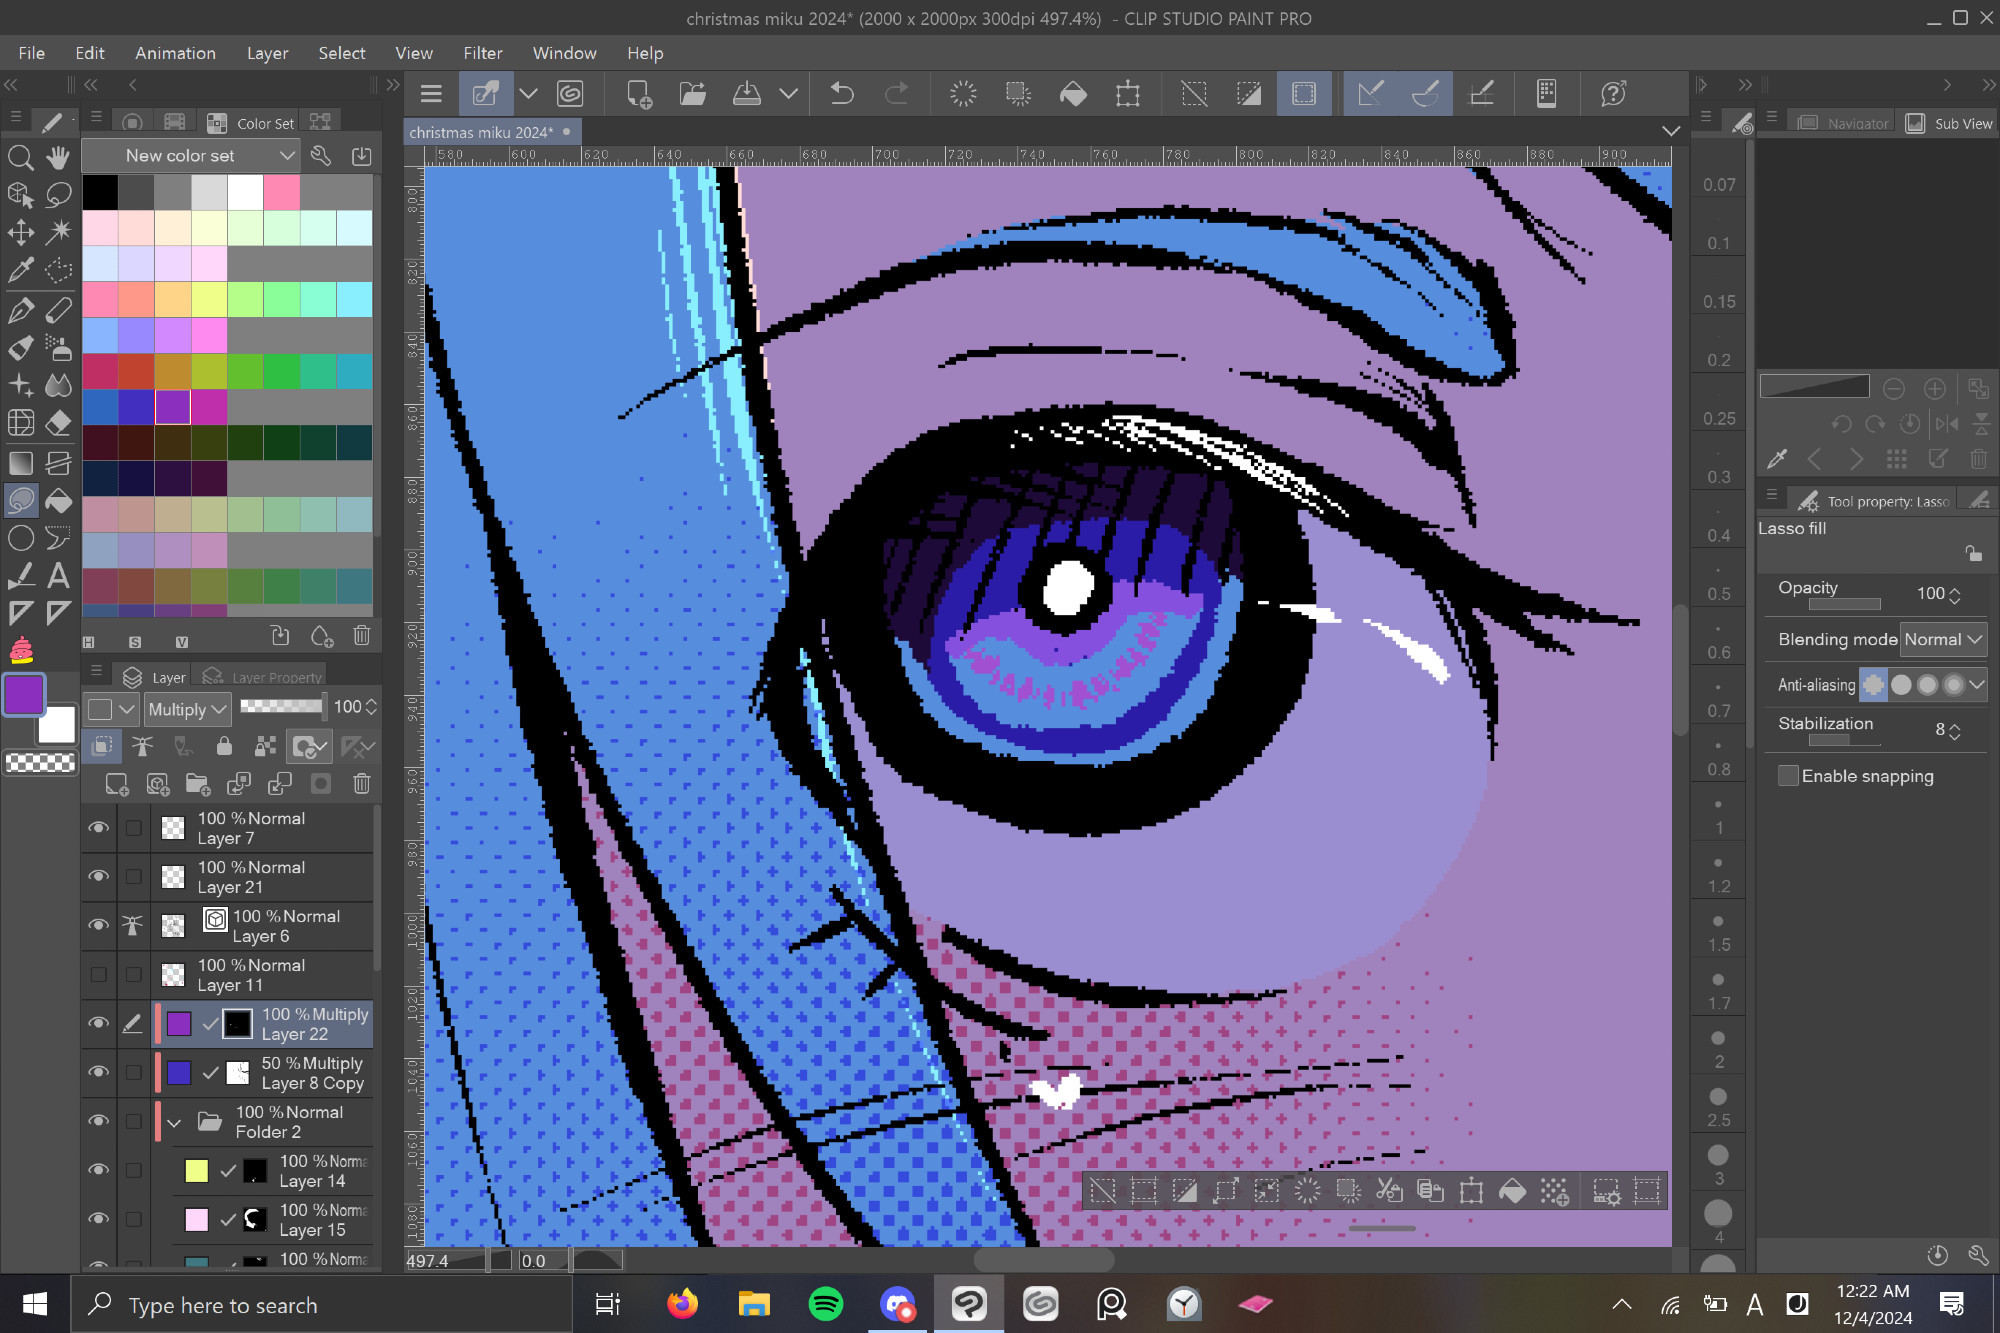Enable snapping checkbox in Tool property

[x=1789, y=776]
